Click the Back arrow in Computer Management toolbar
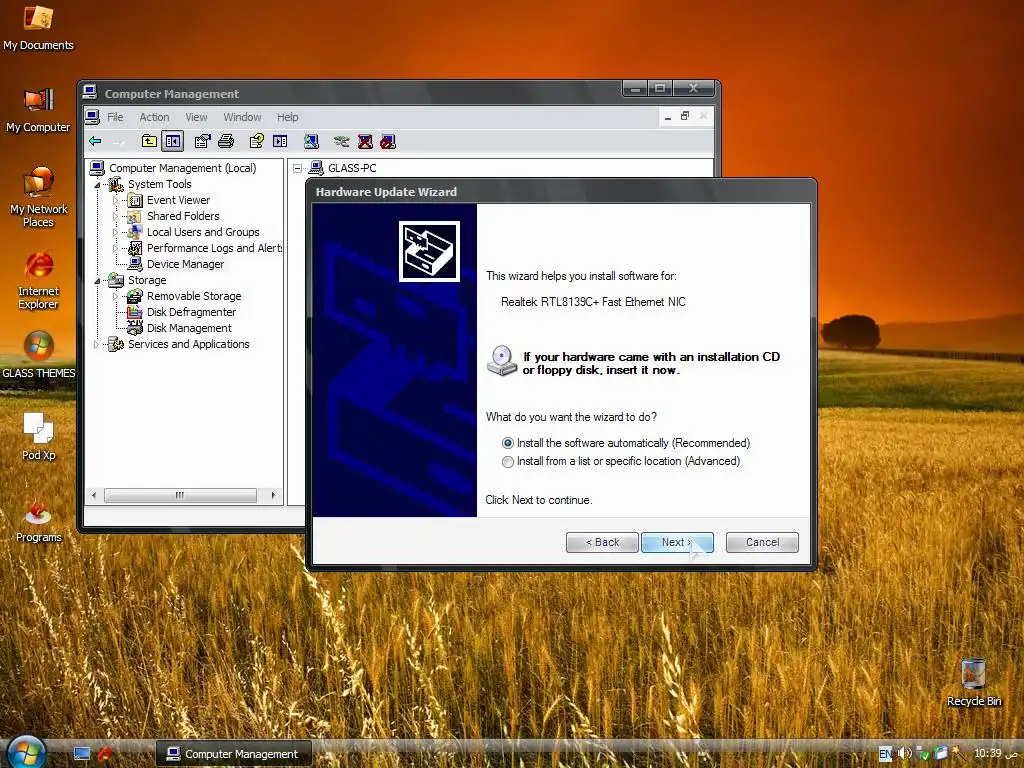 95,141
